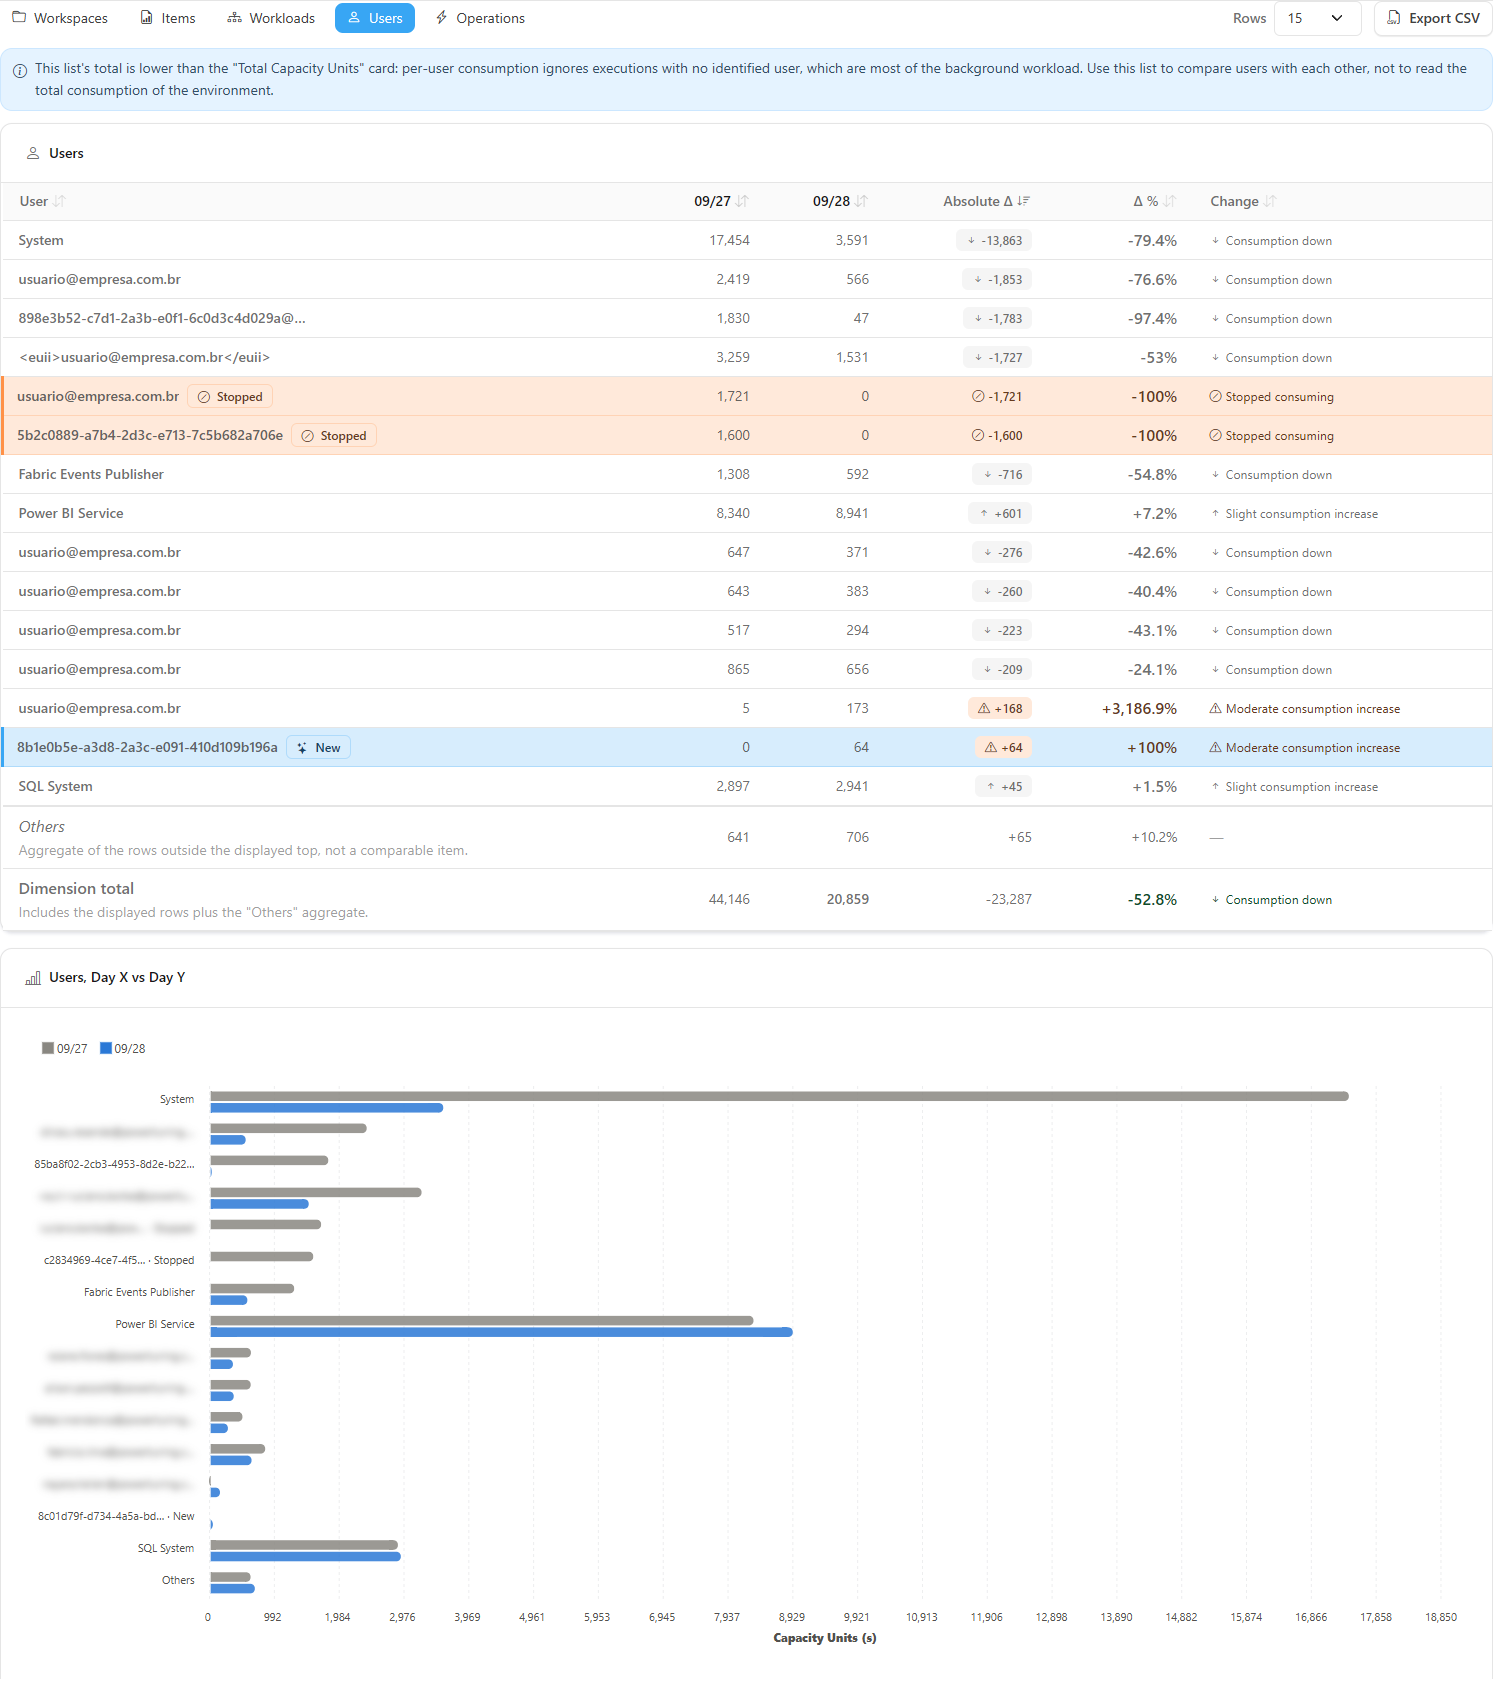Click the stopped icon in the -1,721 delta cell
Screen dimensions: 1493x1704
(978, 396)
